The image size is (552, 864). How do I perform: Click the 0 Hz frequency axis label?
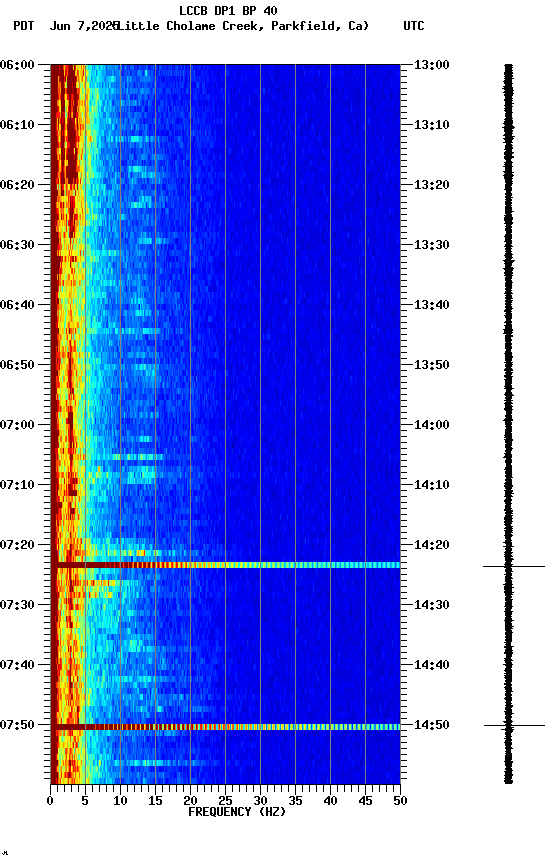(x=51, y=801)
